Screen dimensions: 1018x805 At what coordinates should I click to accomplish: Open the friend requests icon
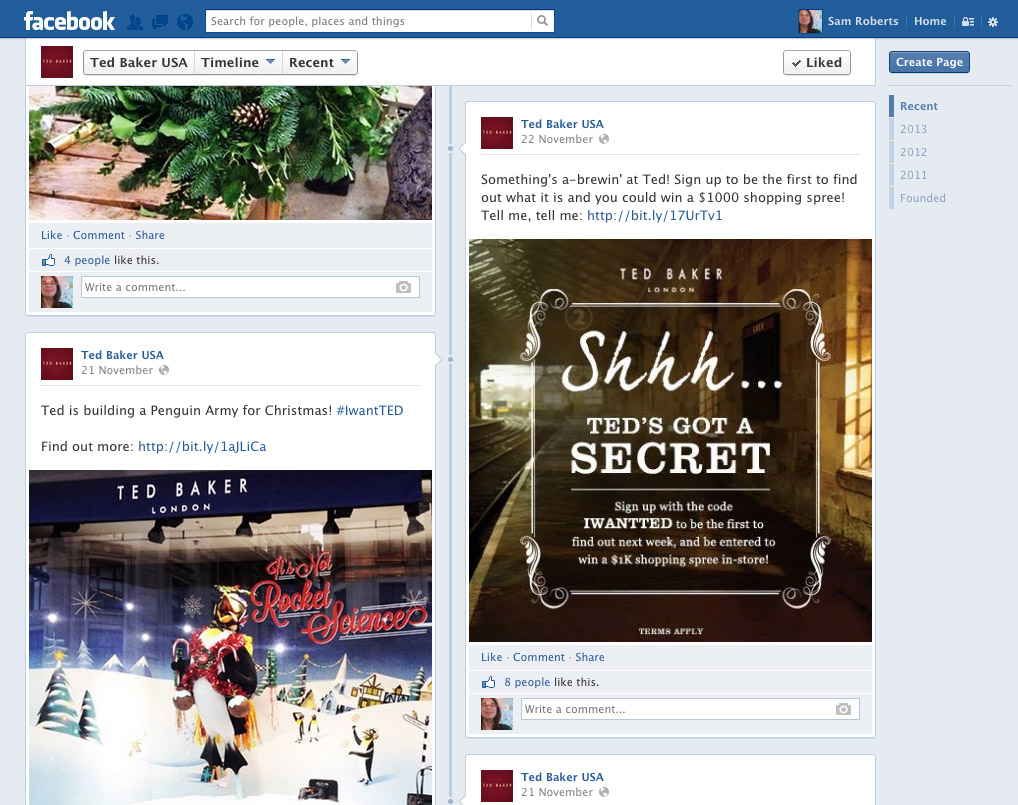[x=134, y=21]
